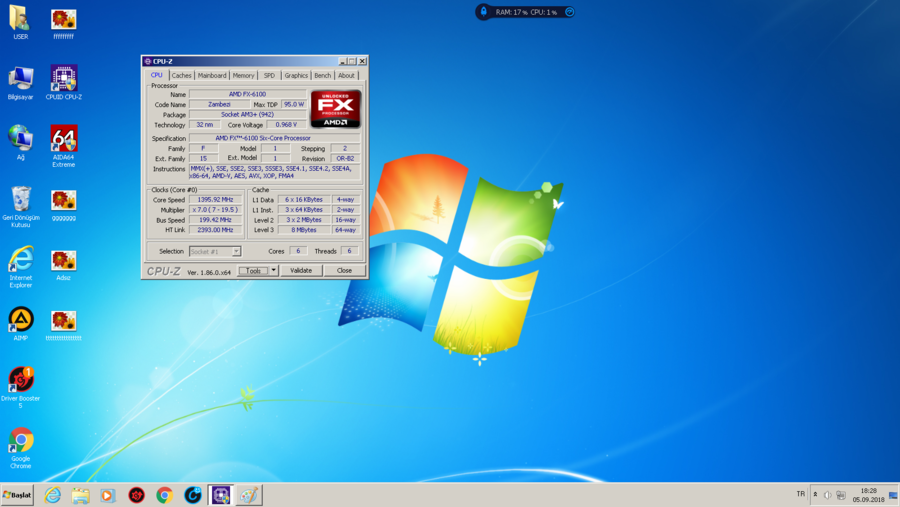The width and height of the screenshot is (900, 507).
Task: Click the Başlat start button
Action: click(17, 495)
